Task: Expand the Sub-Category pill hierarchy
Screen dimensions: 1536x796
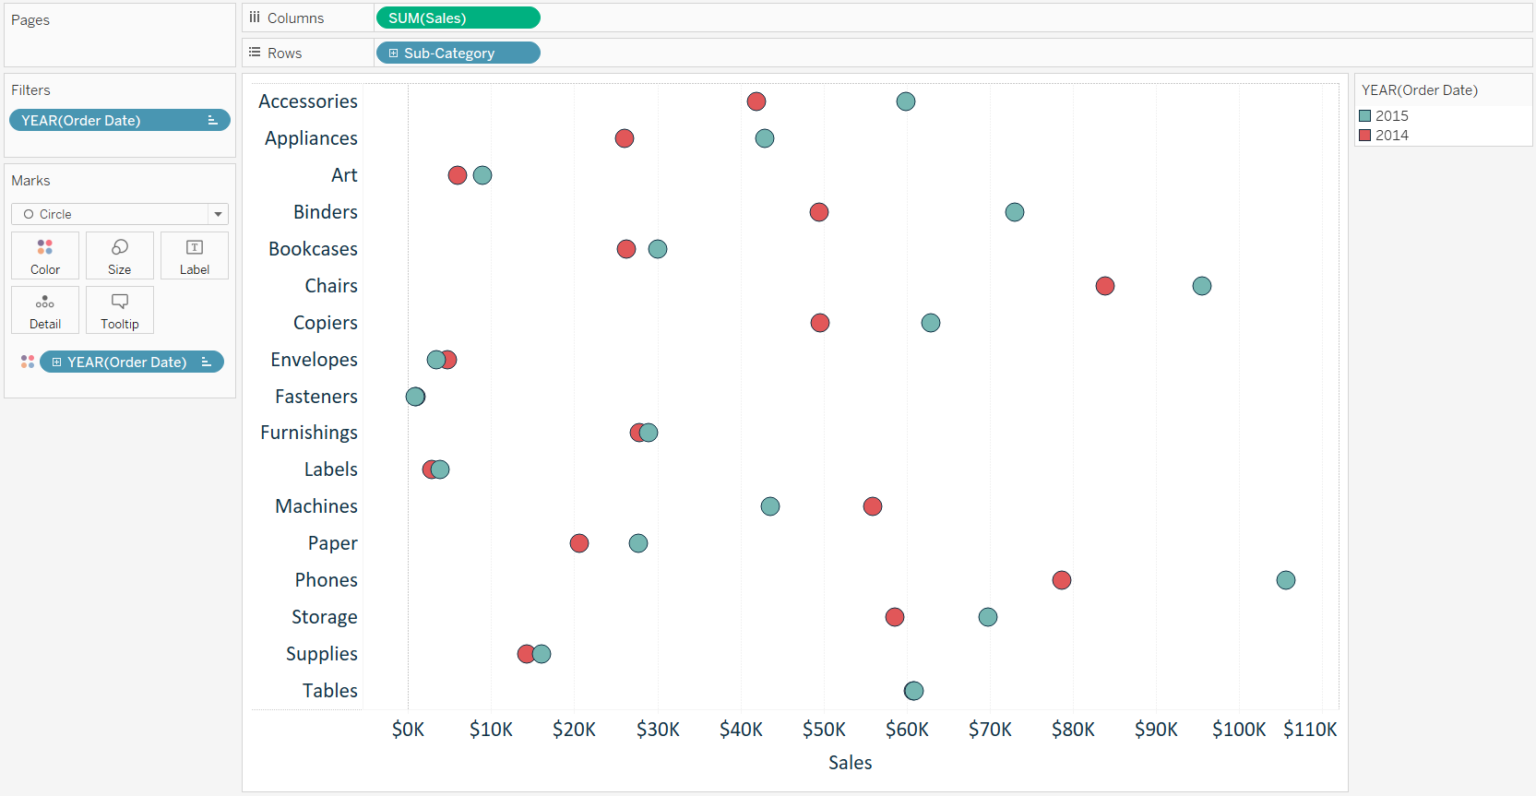Action: [x=393, y=52]
